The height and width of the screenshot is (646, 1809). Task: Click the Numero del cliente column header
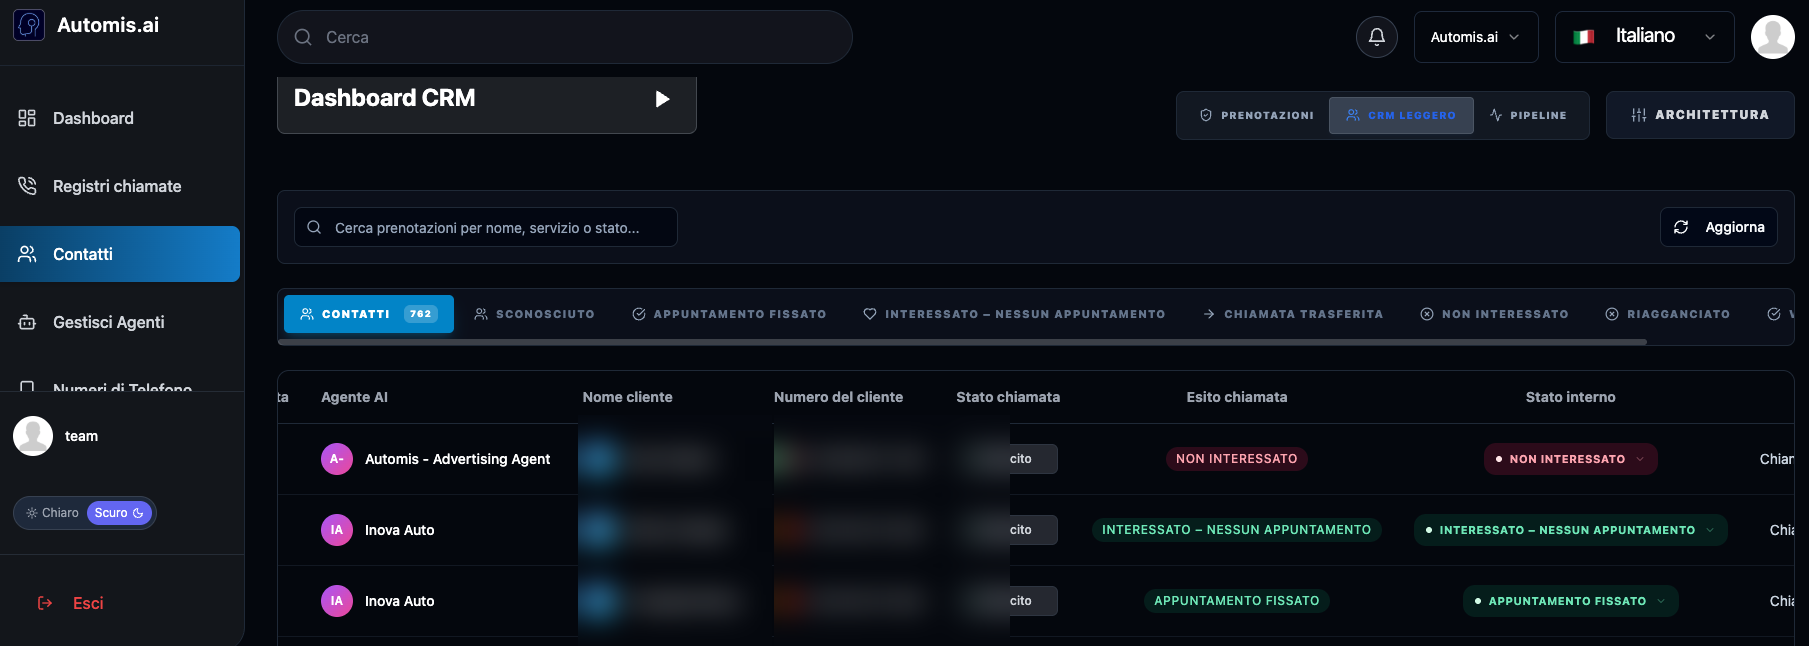pos(838,397)
